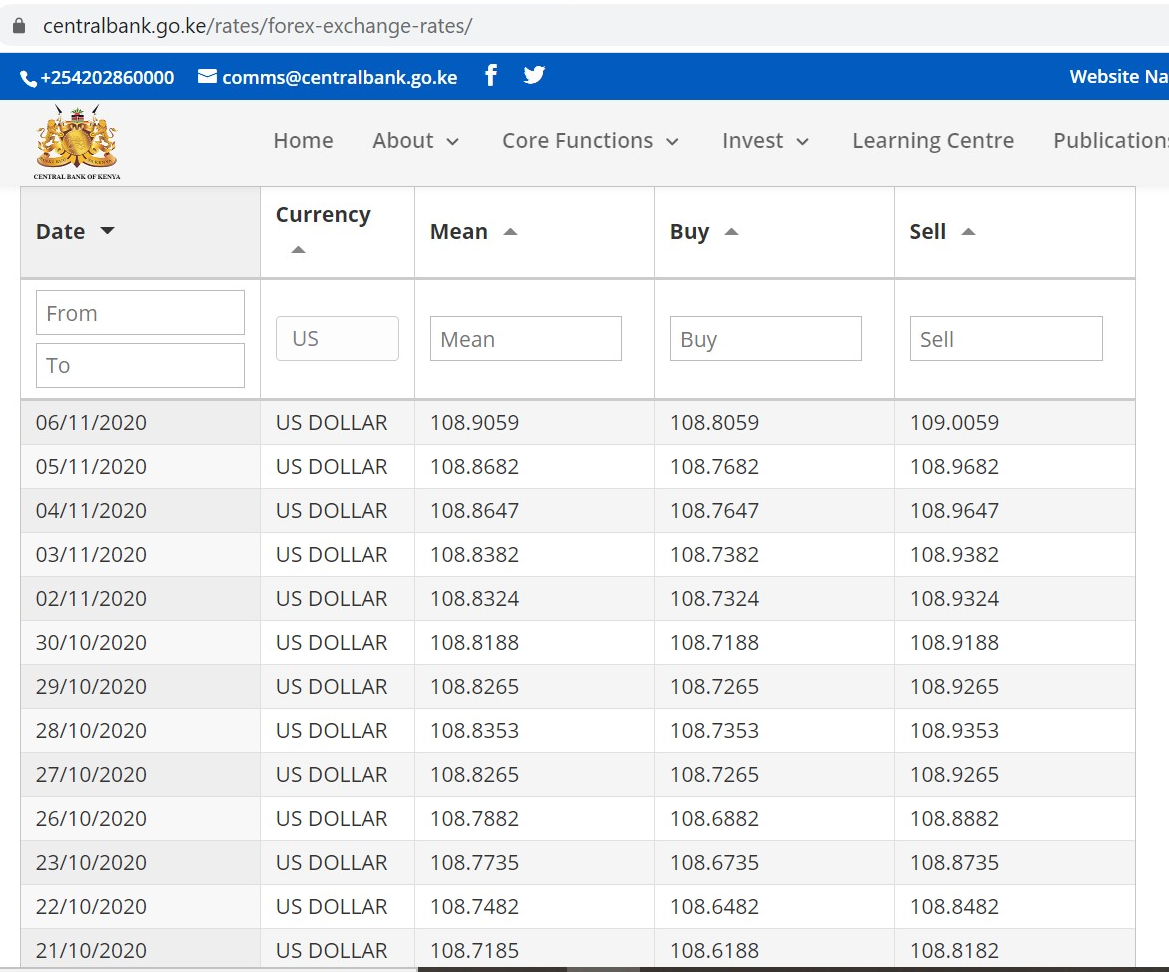
Task: Select the date 26/10/2020
Action: tap(91, 818)
